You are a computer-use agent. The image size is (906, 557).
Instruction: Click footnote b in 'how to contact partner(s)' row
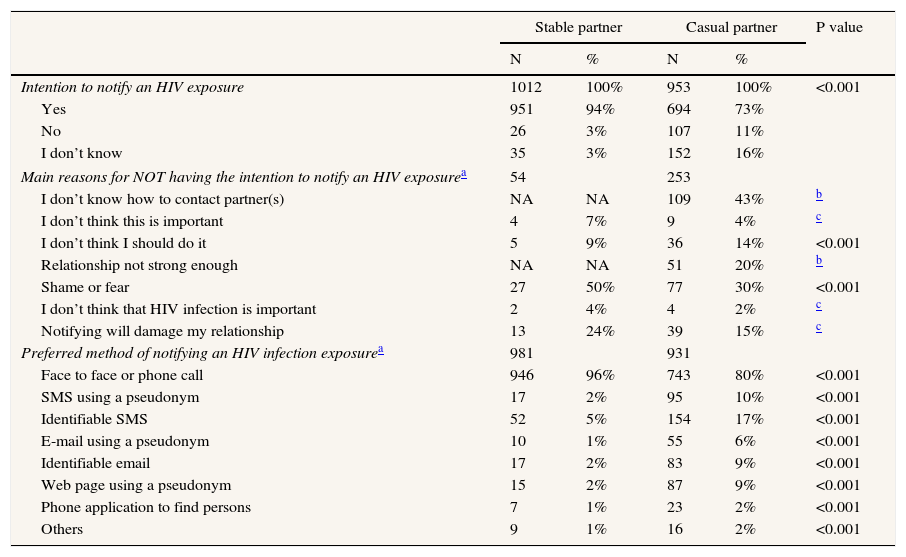pyautogui.click(x=819, y=195)
